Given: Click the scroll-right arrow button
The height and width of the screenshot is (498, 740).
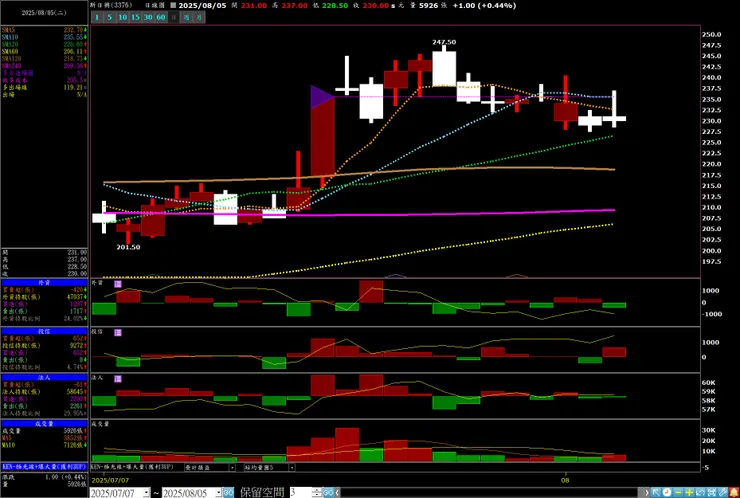Looking at the screenshot, I should 647,493.
